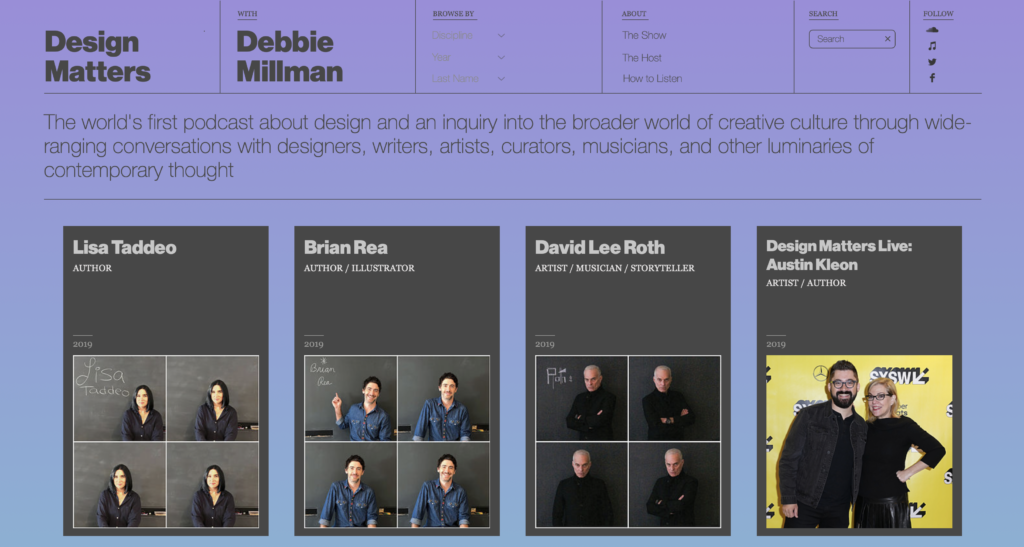Image resolution: width=1024 pixels, height=547 pixels.
Task: Click the BROWSE BY label
Action: click(x=453, y=14)
